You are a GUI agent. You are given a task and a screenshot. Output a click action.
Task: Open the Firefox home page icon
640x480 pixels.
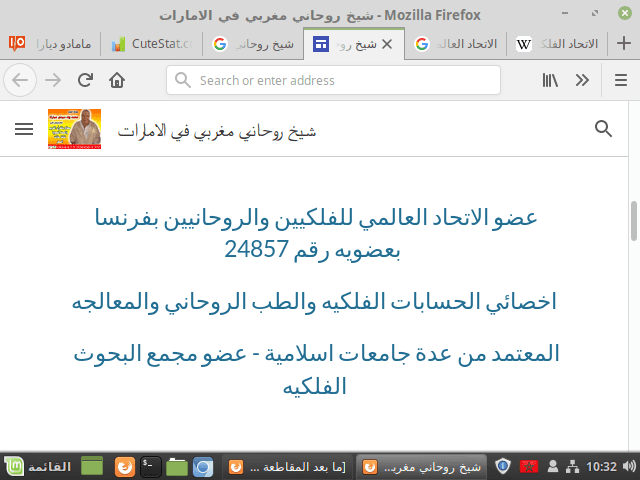tap(117, 80)
